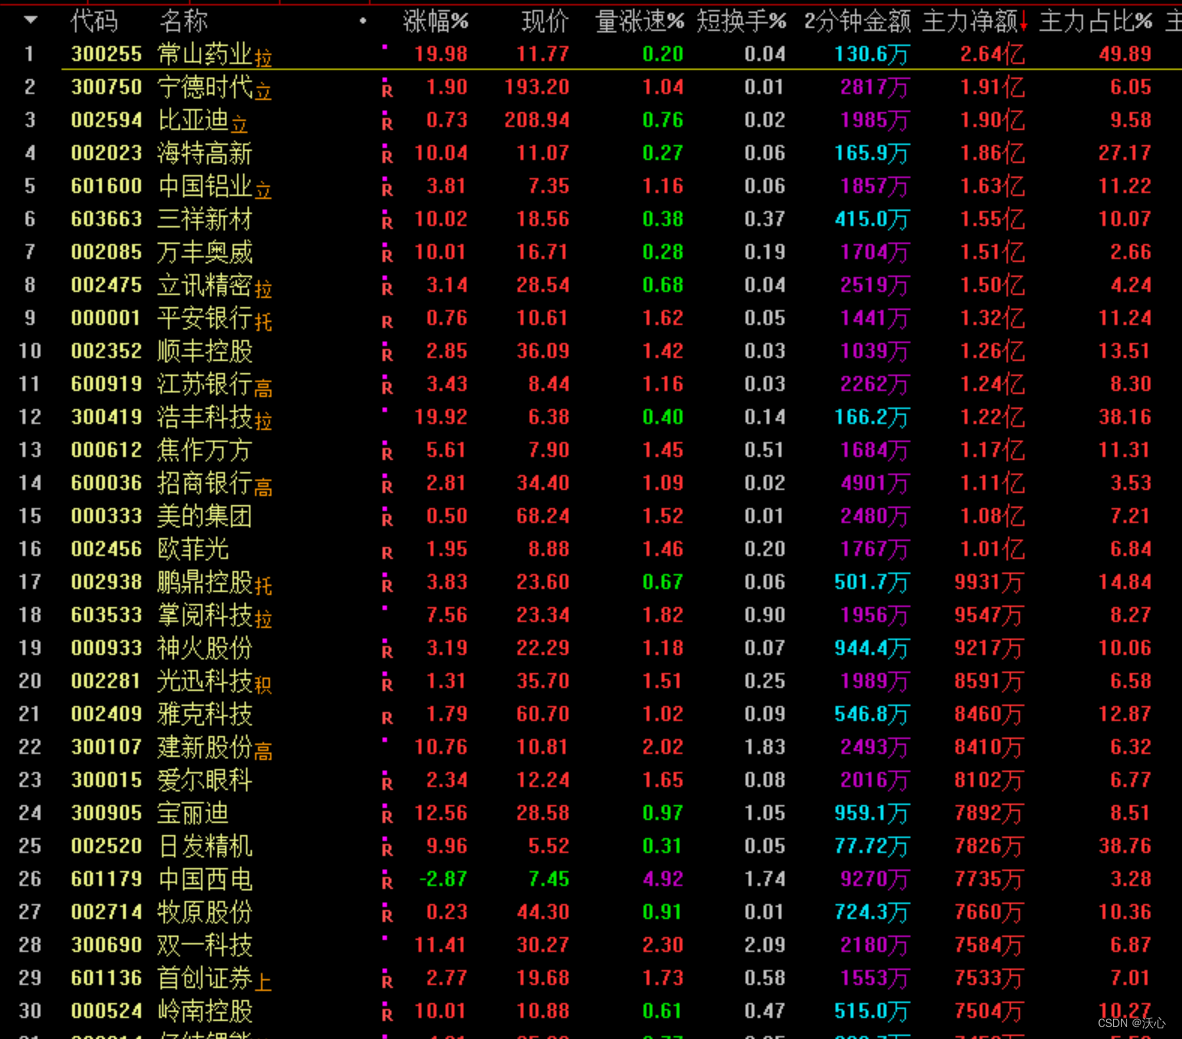Select stock name 爱尔眼科
The height and width of the screenshot is (1039, 1182).
[204, 780]
